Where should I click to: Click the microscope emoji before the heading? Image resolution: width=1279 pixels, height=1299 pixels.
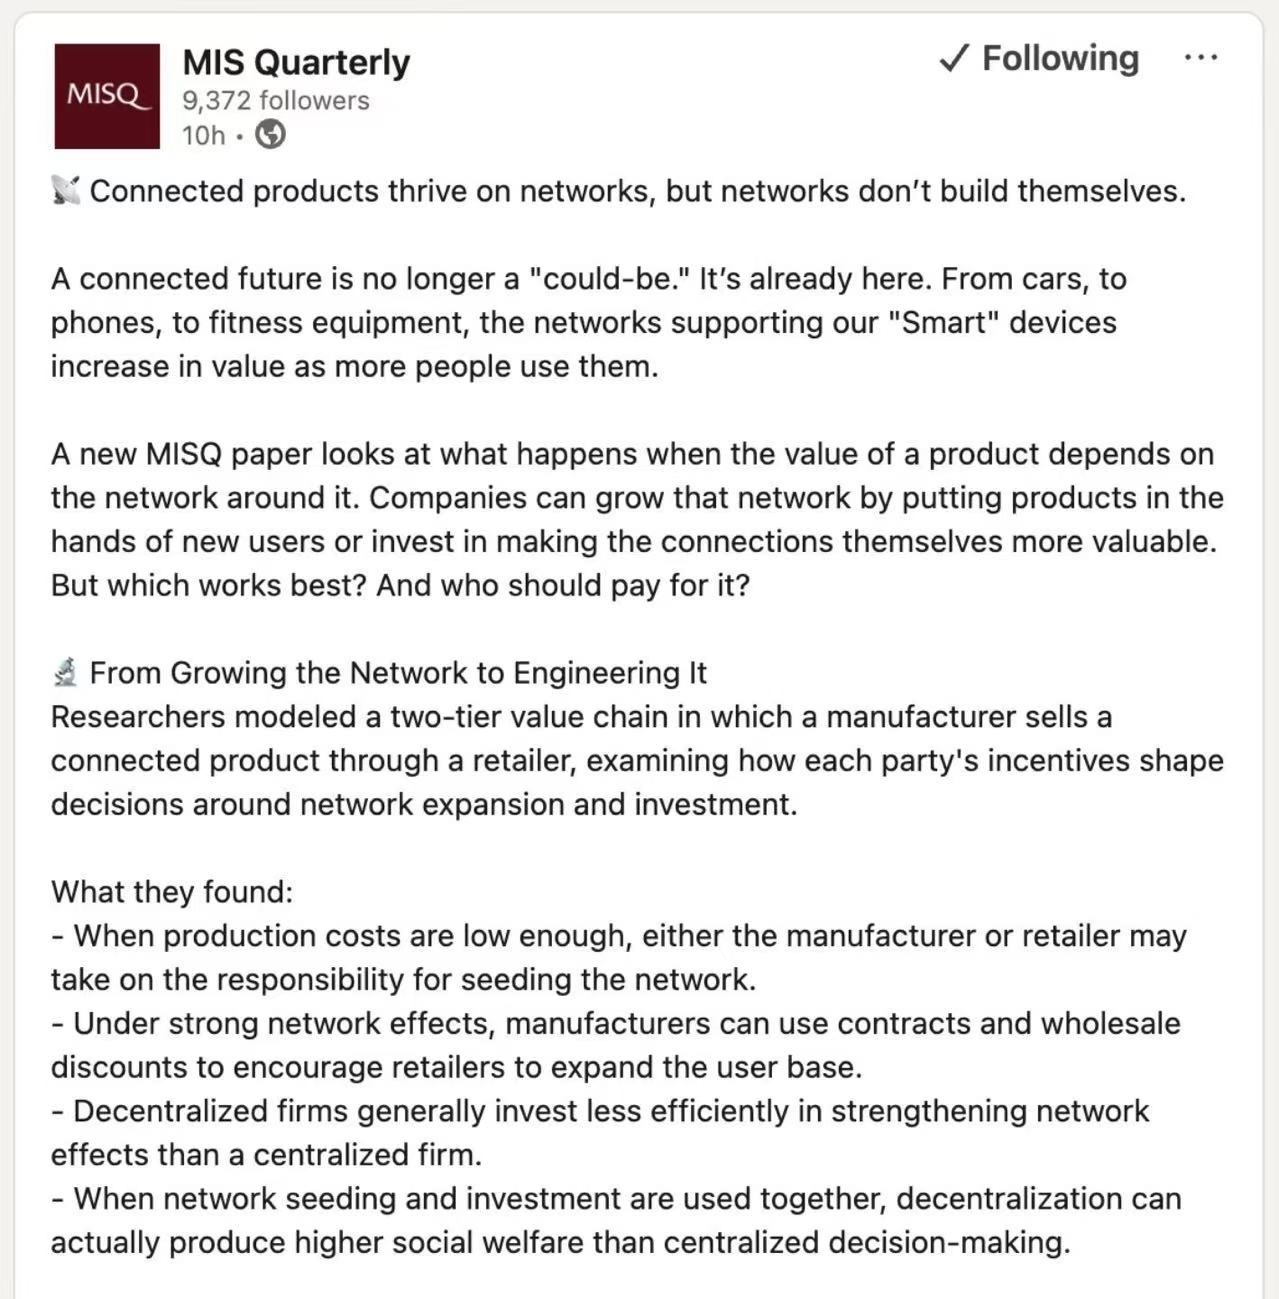[x=66, y=672]
